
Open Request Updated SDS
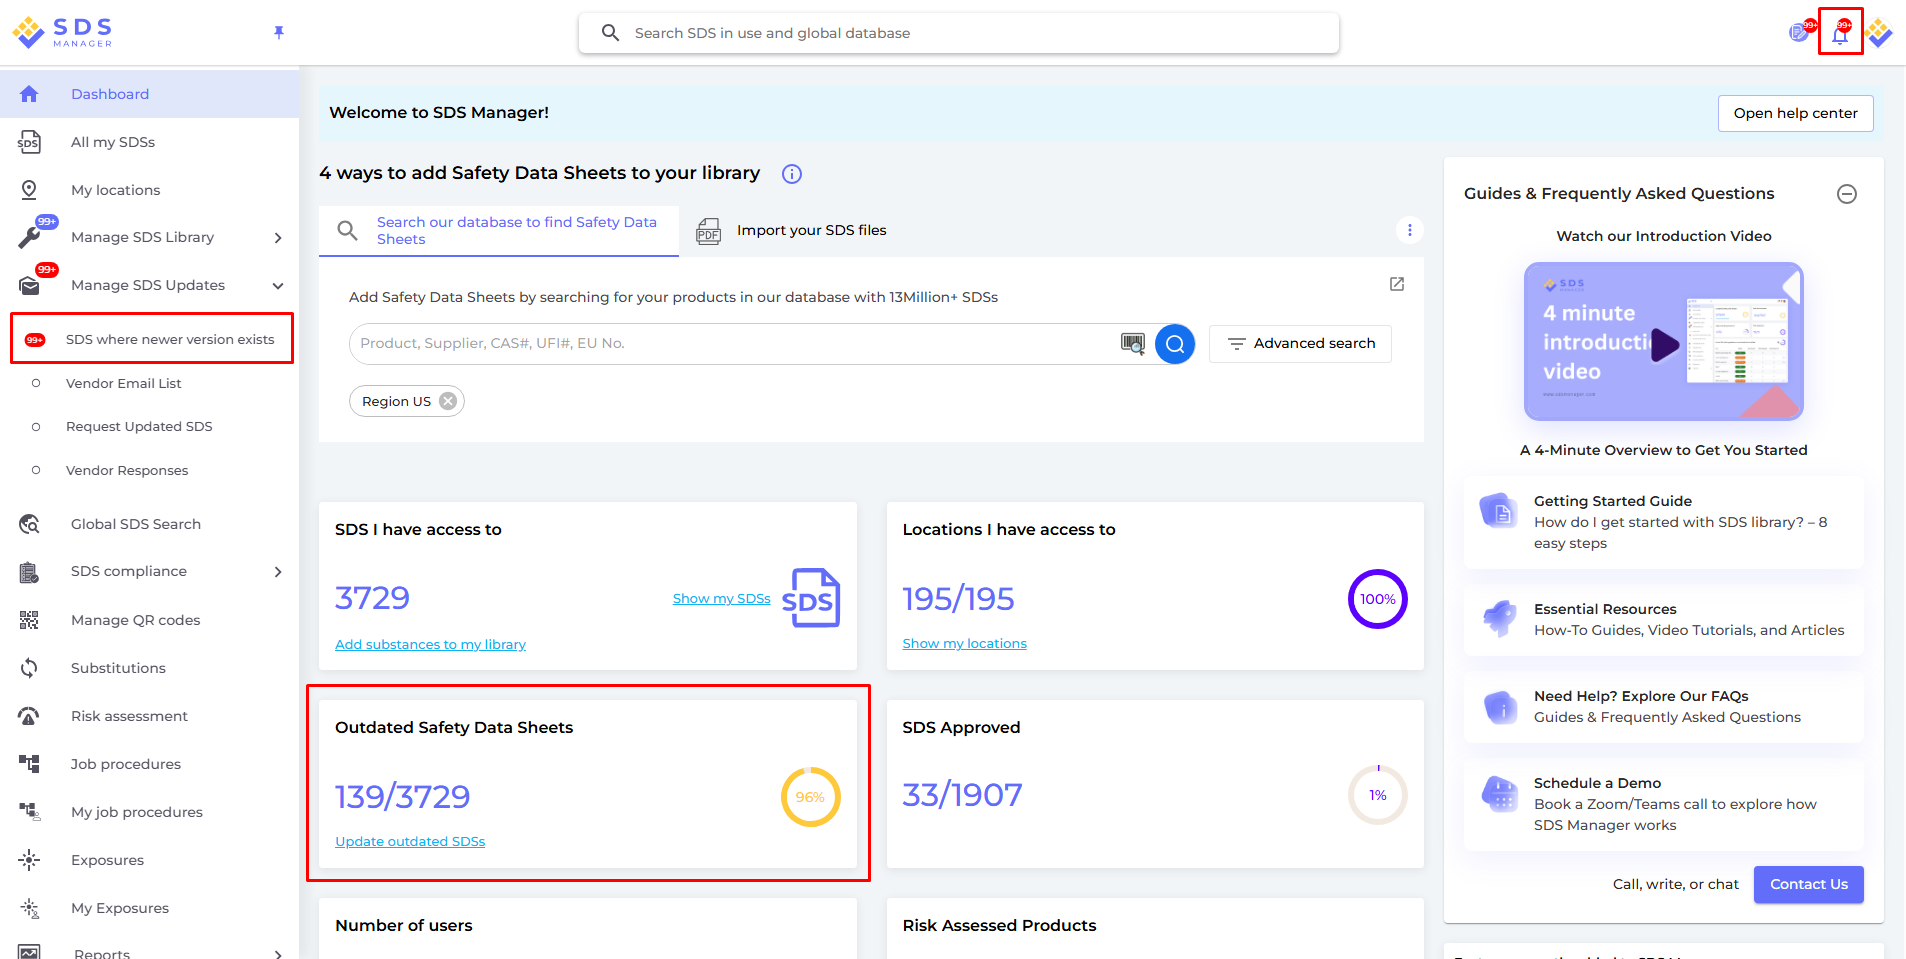[x=139, y=426]
